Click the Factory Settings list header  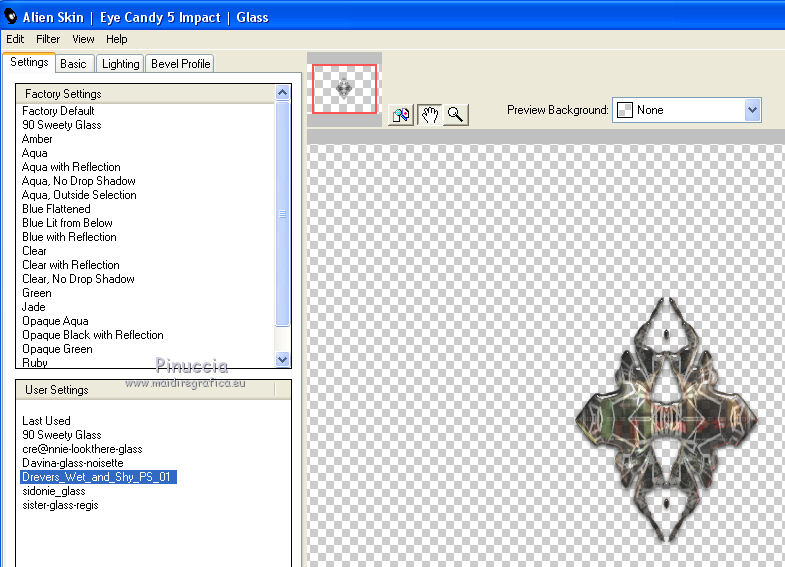coord(146,94)
